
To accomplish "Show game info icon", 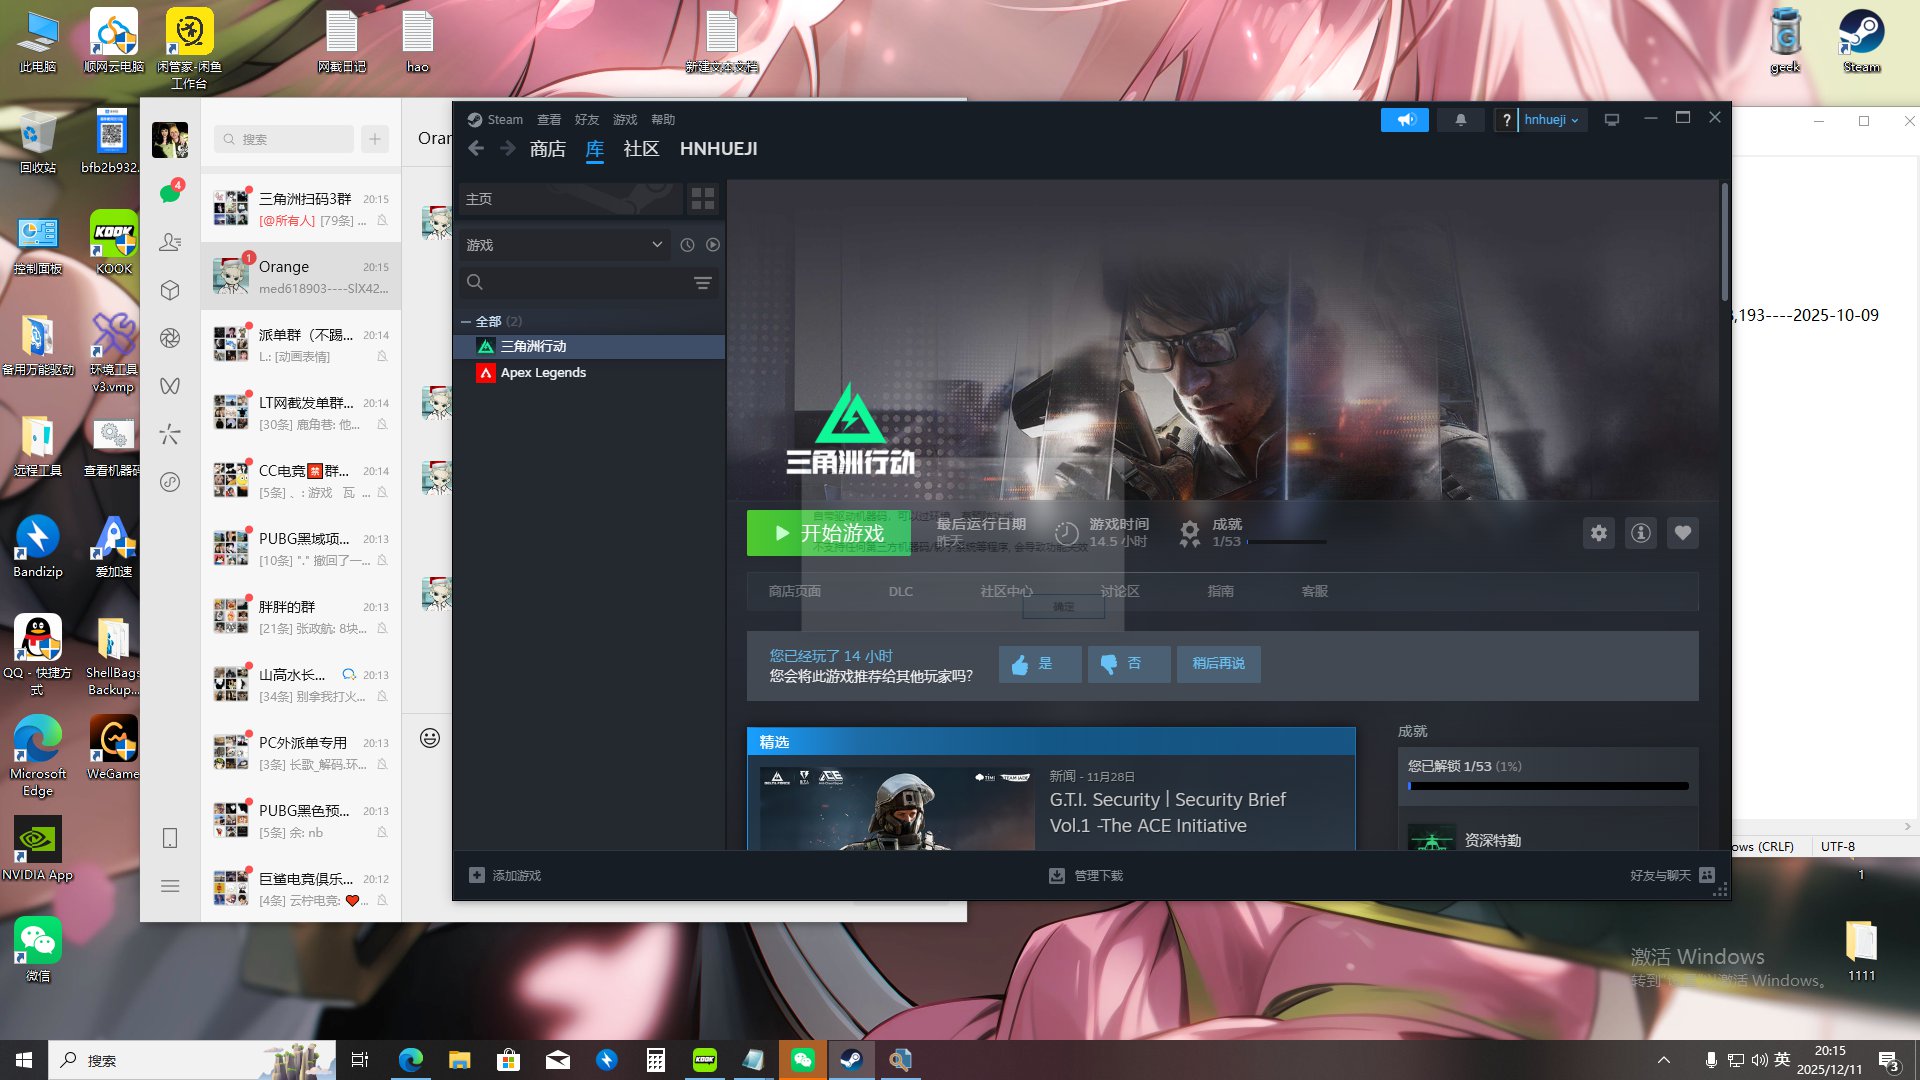I will [x=1641, y=533].
